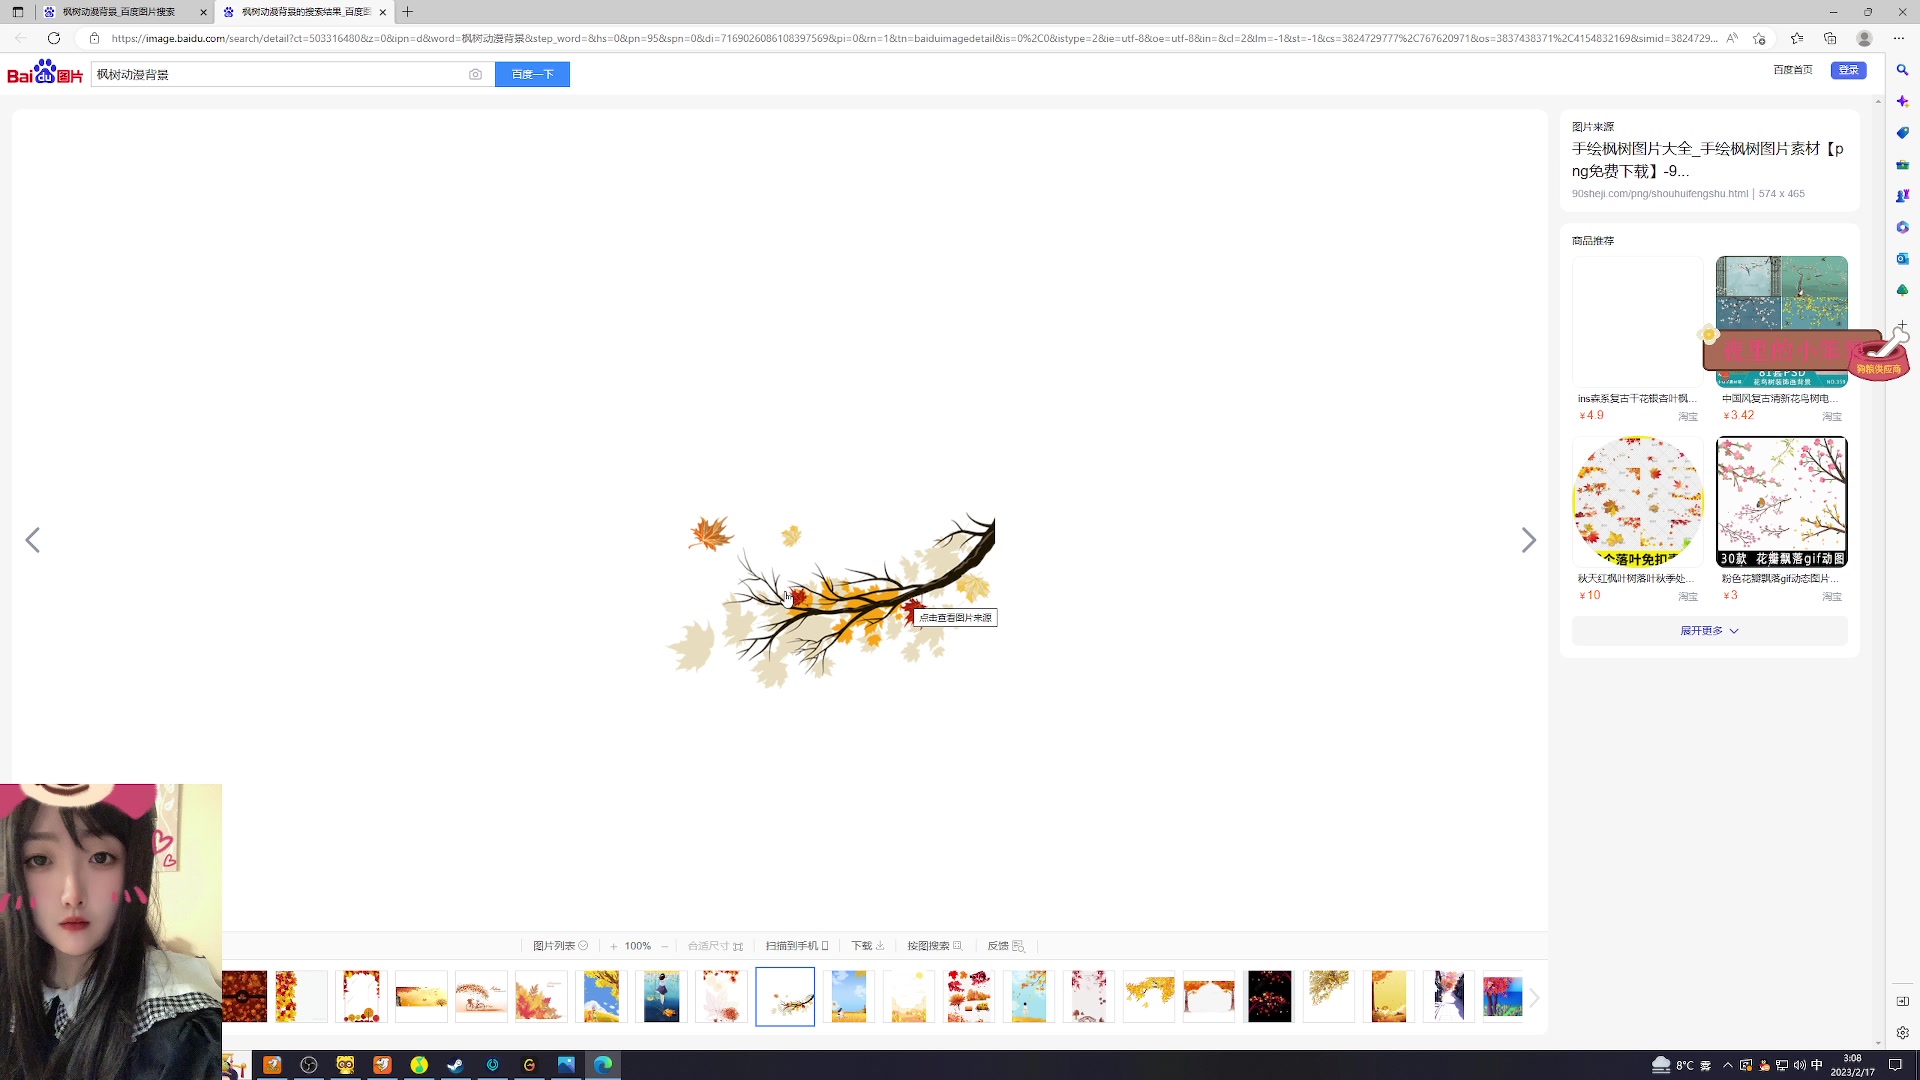Click the browser address bar URL
1920x1080 pixels.
click(x=914, y=38)
